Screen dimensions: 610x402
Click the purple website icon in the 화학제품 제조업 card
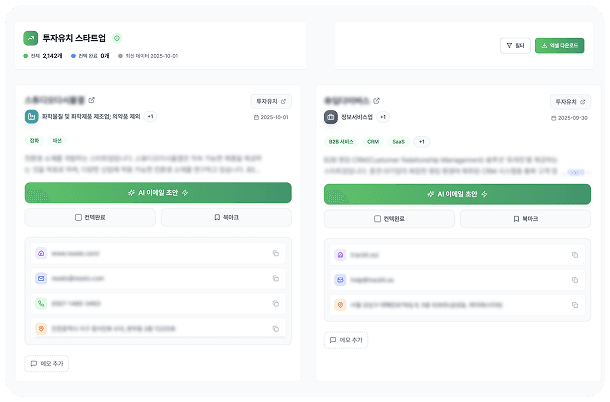tap(41, 253)
